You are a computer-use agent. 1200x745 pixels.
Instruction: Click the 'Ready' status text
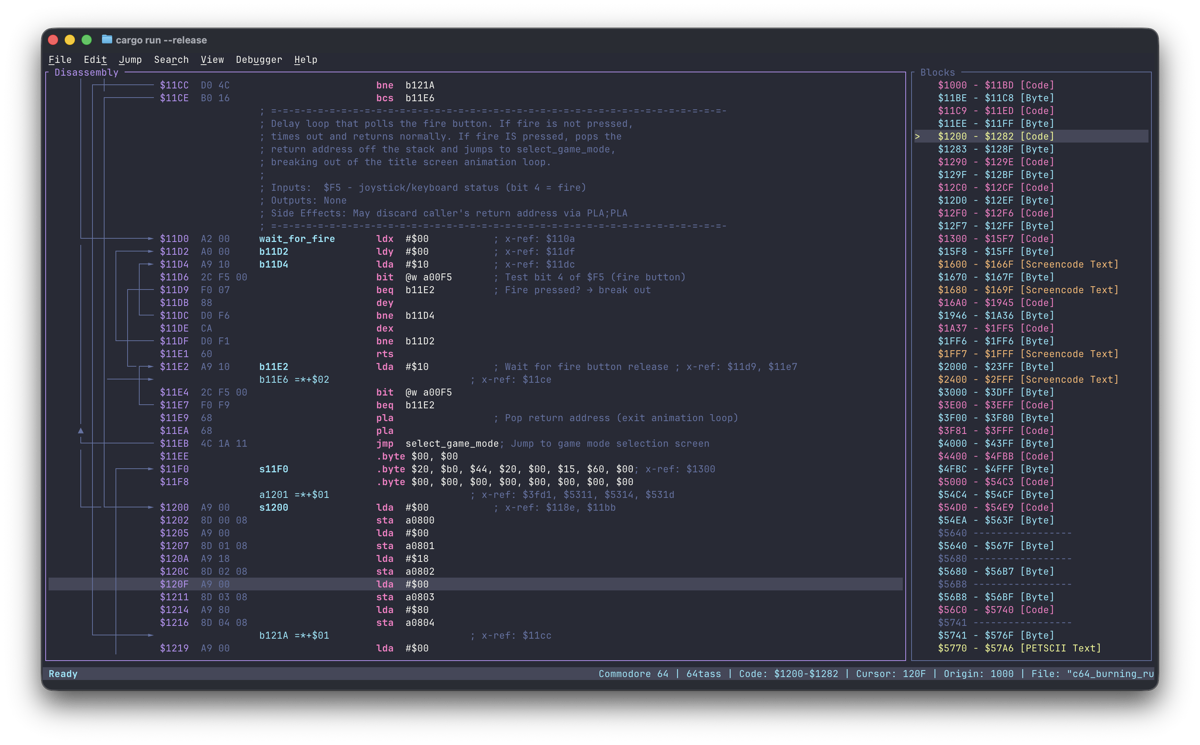[x=63, y=674]
